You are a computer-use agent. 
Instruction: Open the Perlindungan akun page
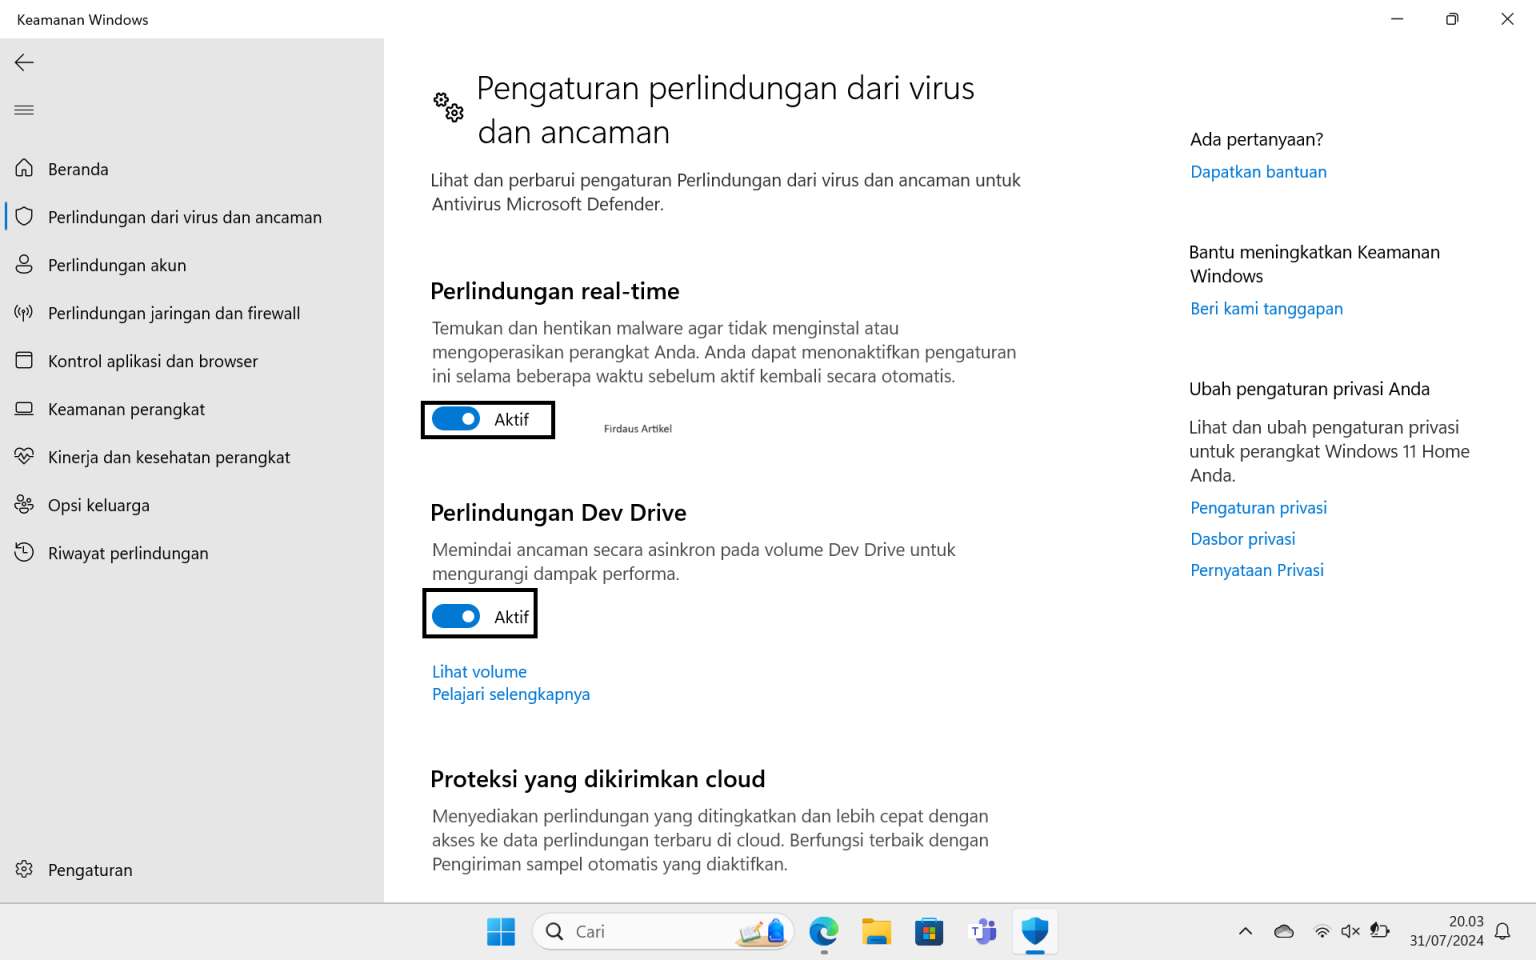coord(24,264)
